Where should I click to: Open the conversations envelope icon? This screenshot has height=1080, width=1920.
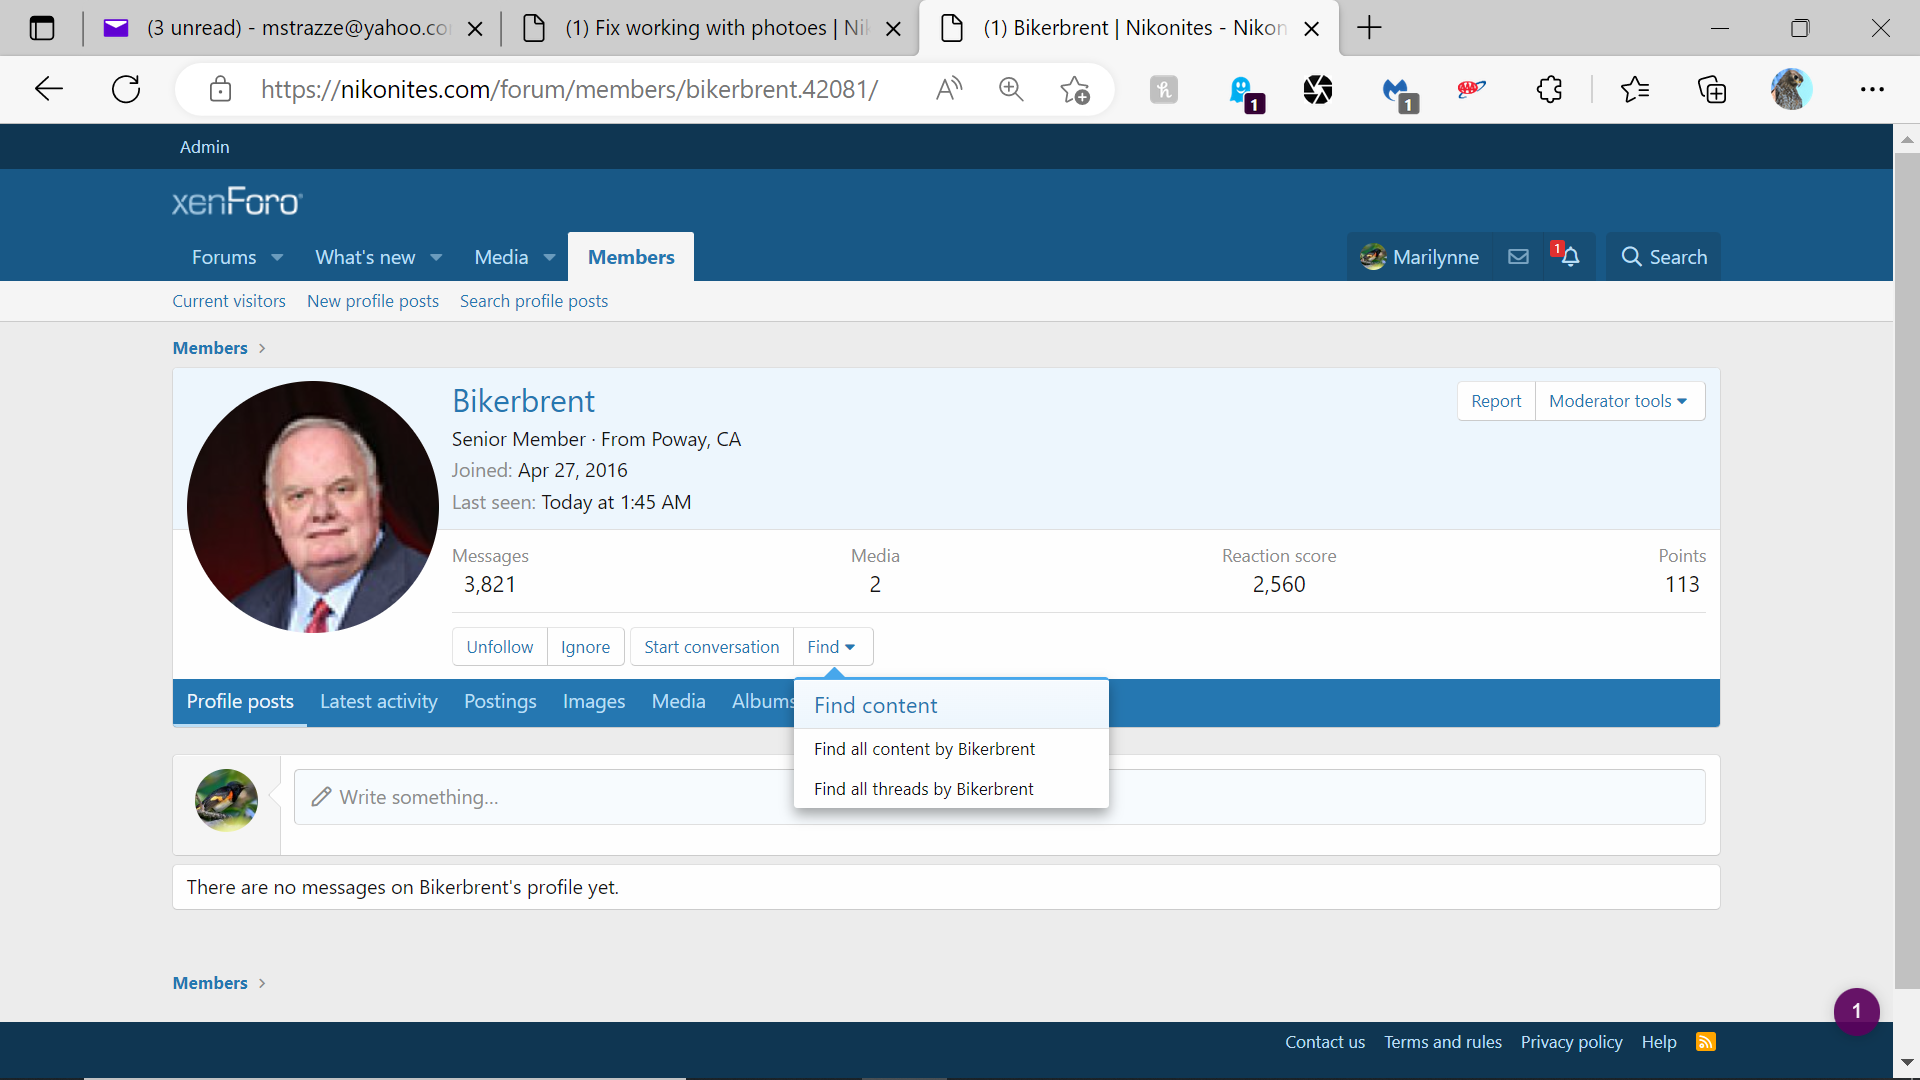(x=1518, y=257)
